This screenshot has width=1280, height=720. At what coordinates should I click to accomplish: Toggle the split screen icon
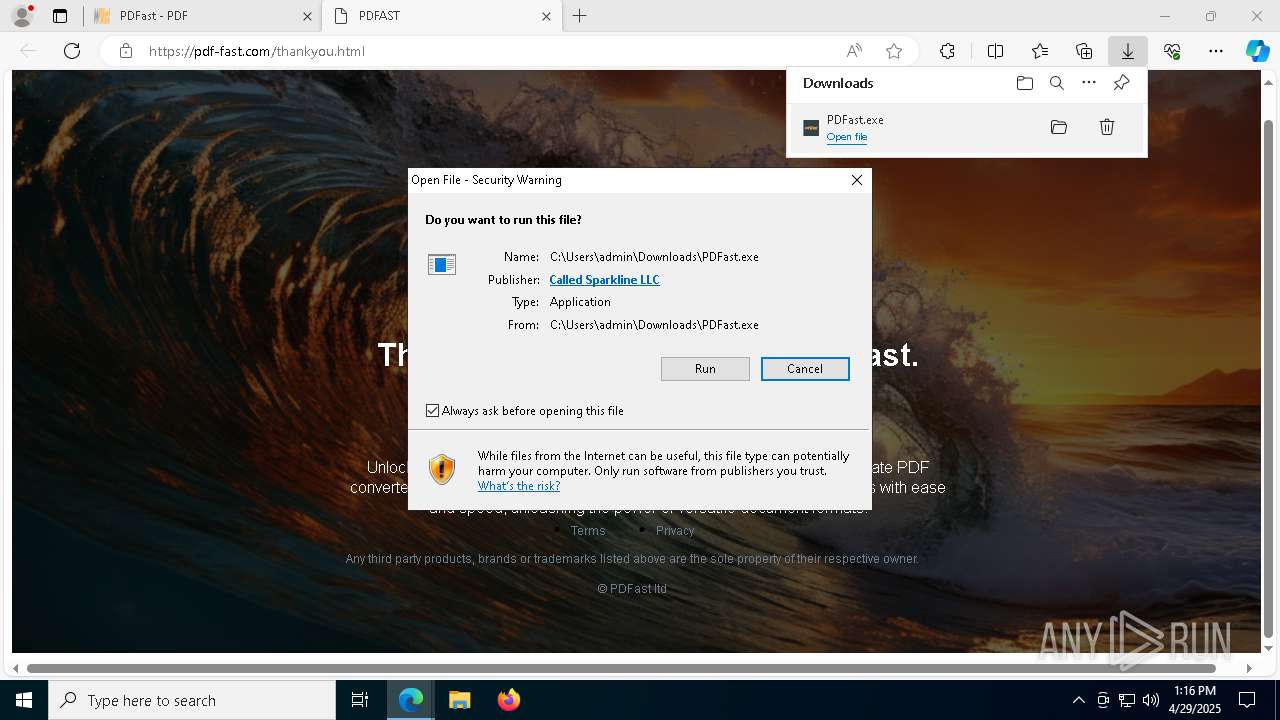(x=995, y=51)
